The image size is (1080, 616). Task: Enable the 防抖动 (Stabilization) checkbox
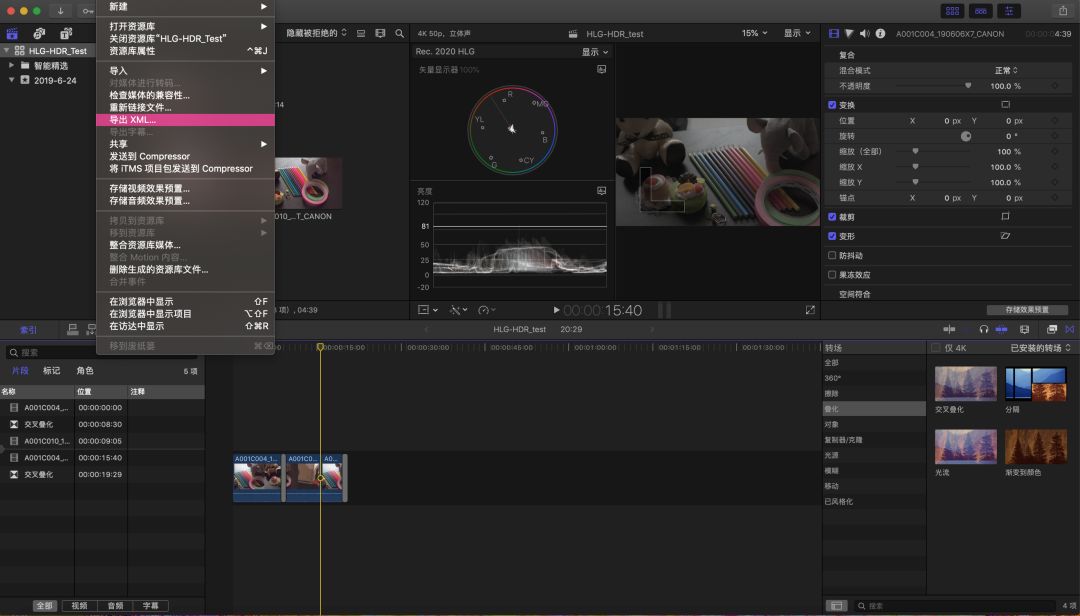coord(832,255)
